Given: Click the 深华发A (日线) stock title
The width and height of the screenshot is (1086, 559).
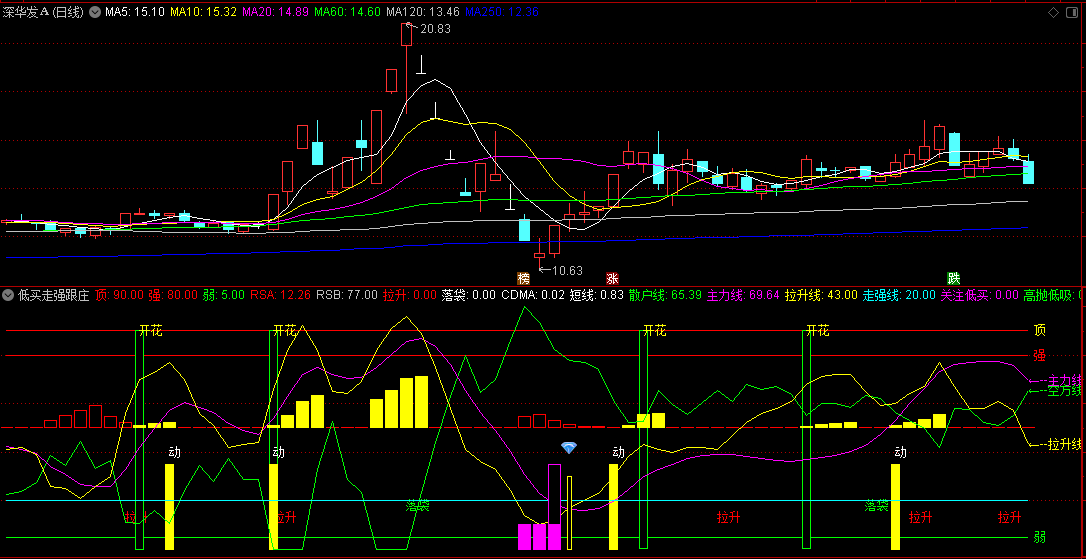Looking at the screenshot, I should pyautogui.click(x=44, y=12).
